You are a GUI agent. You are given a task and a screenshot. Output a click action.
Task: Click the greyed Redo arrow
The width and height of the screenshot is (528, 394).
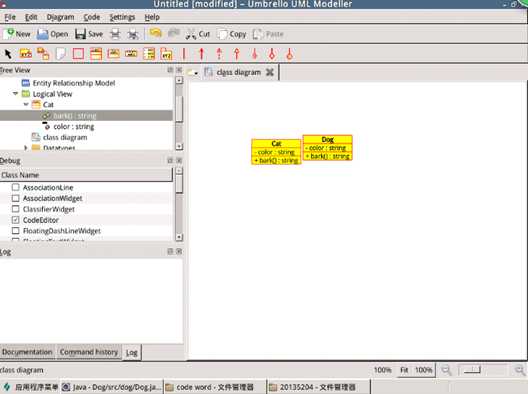174,33
